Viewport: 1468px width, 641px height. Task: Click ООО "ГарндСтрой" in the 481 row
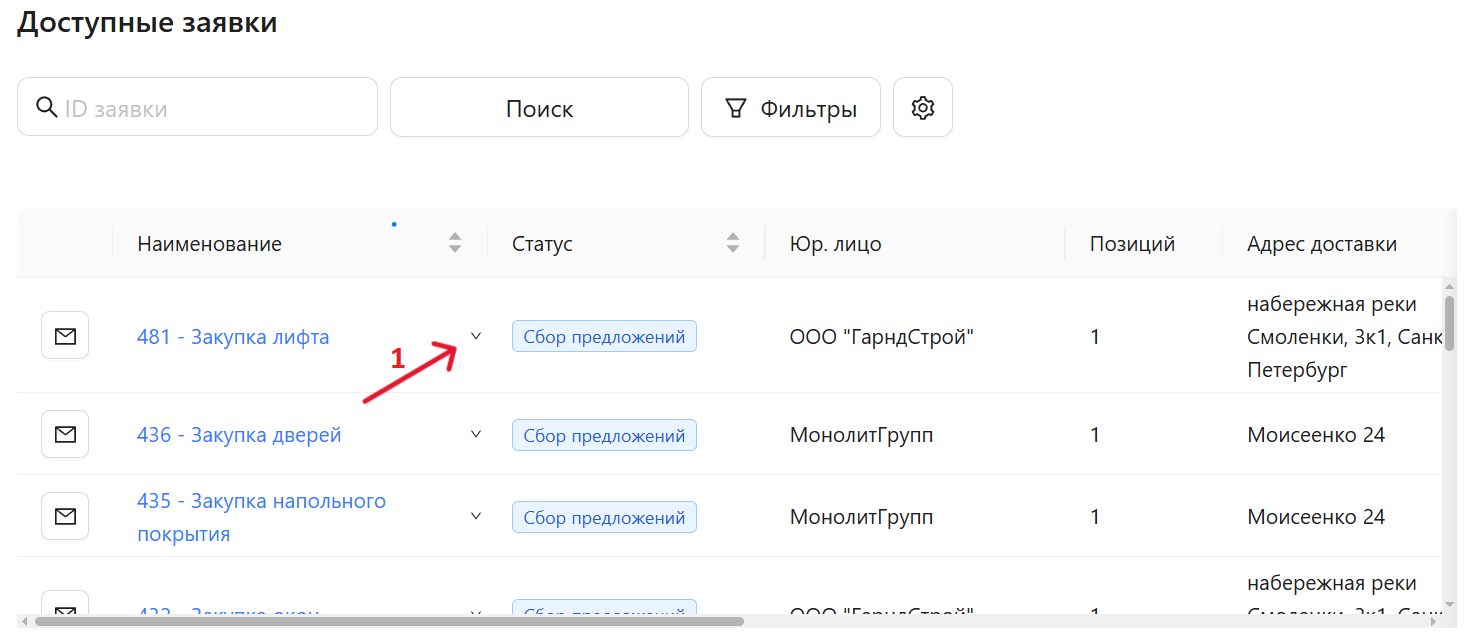[882, 337]
